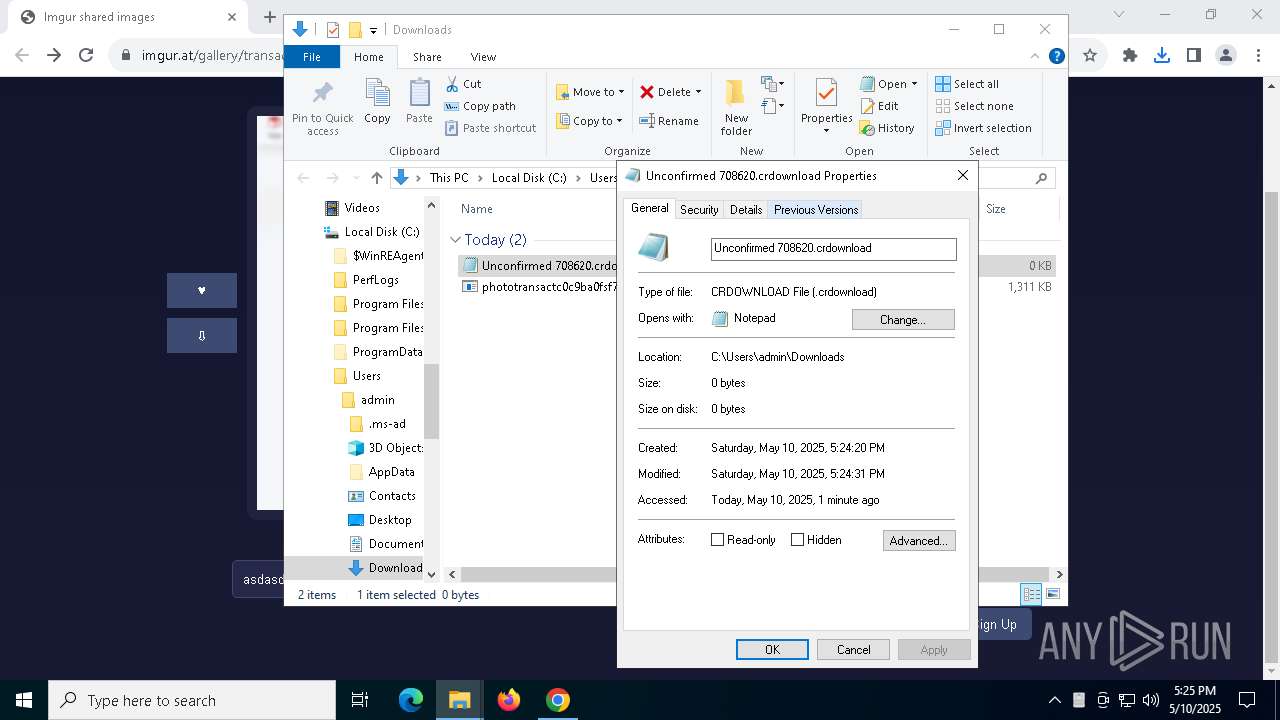Click the Windows taskbar search box
The width and height of the screenshot is (1280, 720).
coord(192,700)
